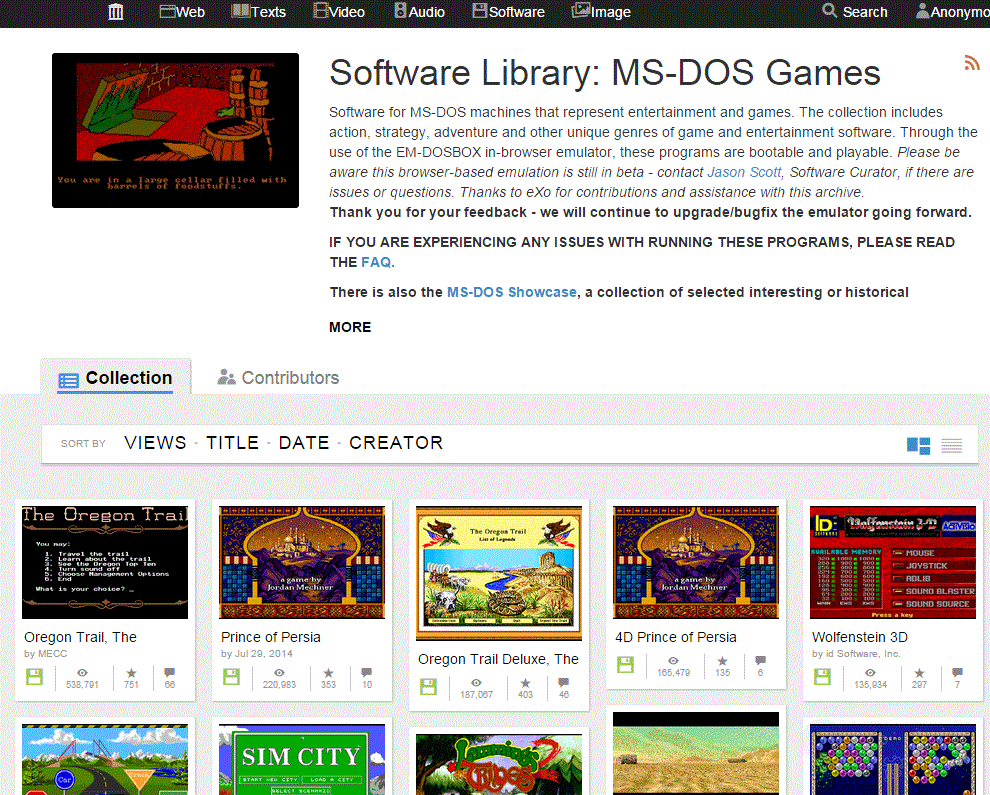Open the Sim City game thumbnail
Viewport: 990px width, 795px height.
pos(302,760)
